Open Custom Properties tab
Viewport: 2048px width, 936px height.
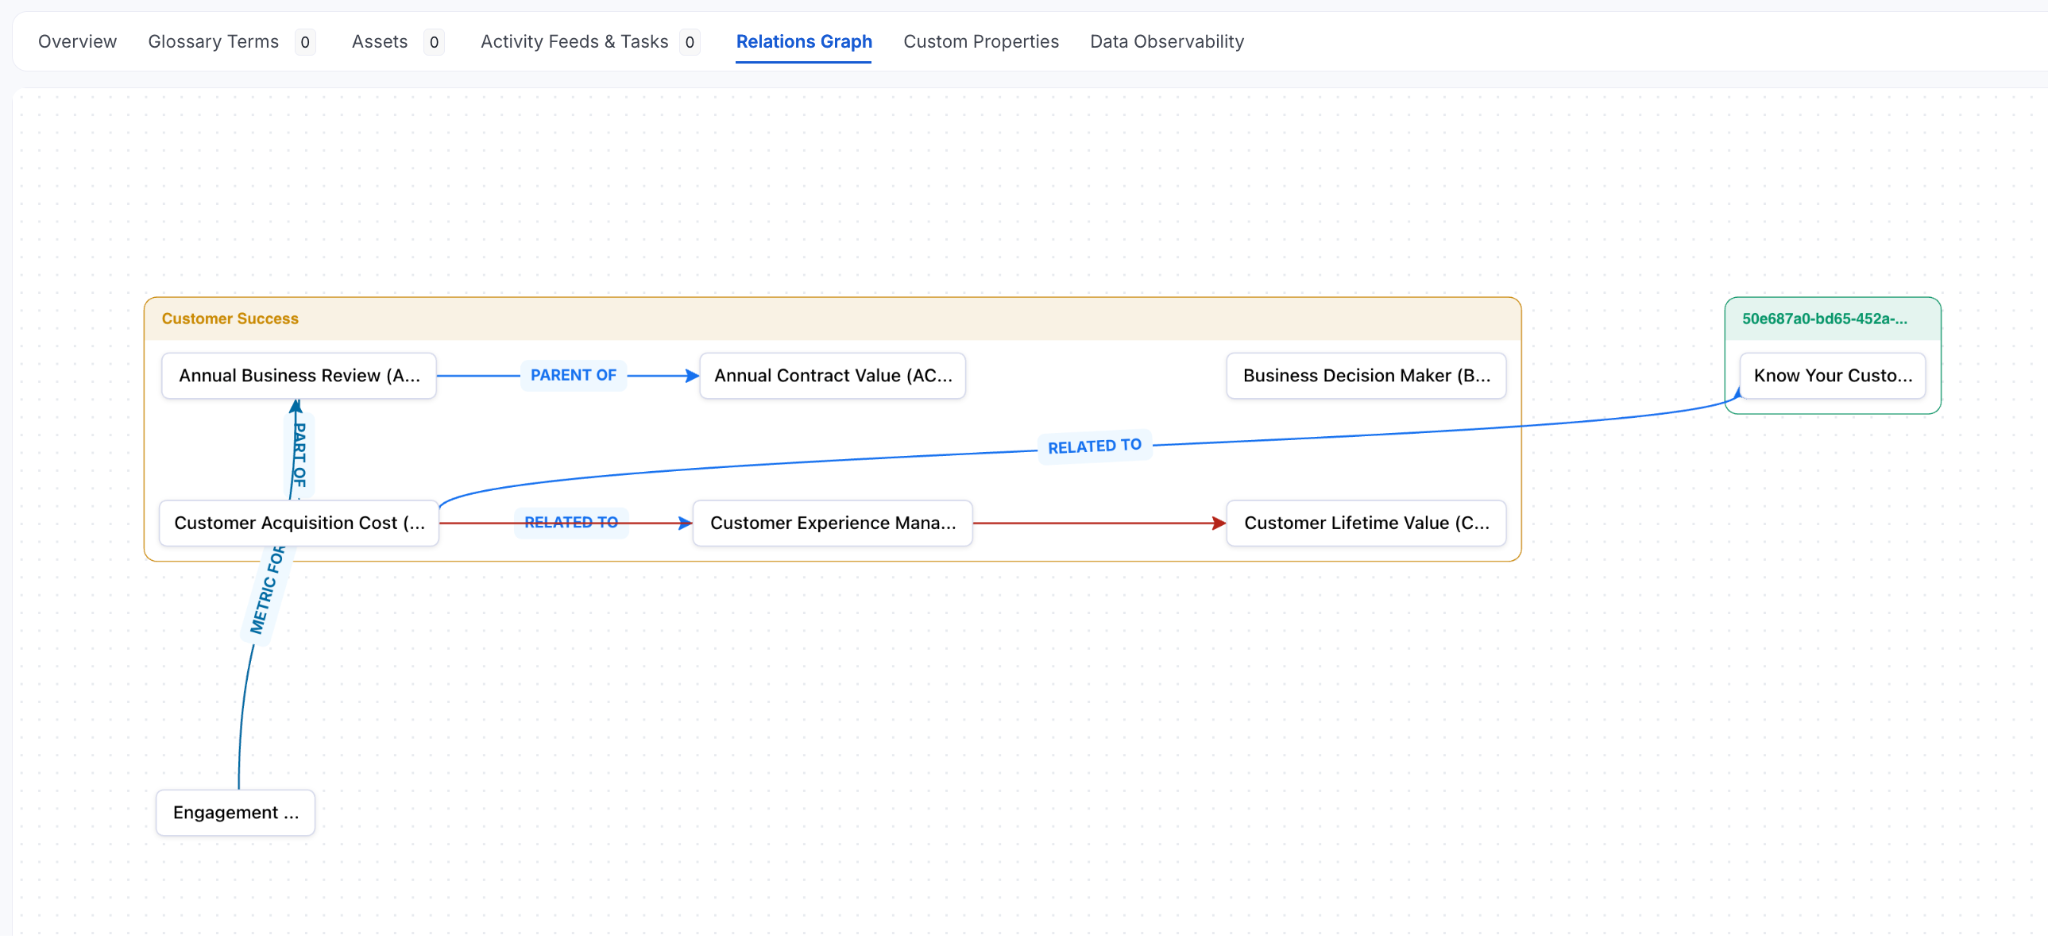coord(980,42)
